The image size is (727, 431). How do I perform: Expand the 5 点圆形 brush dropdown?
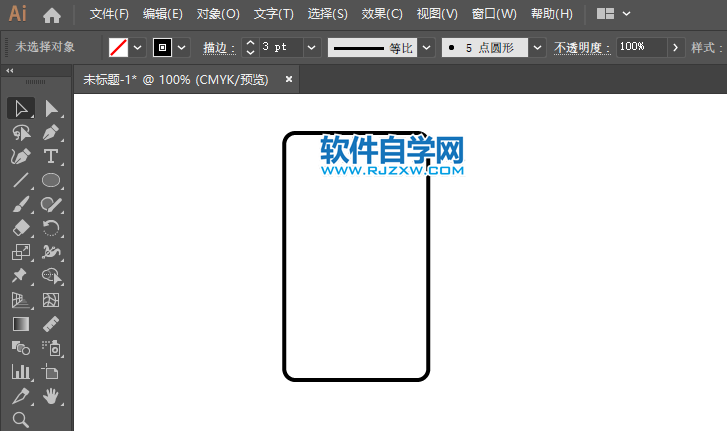coord(537,48)
